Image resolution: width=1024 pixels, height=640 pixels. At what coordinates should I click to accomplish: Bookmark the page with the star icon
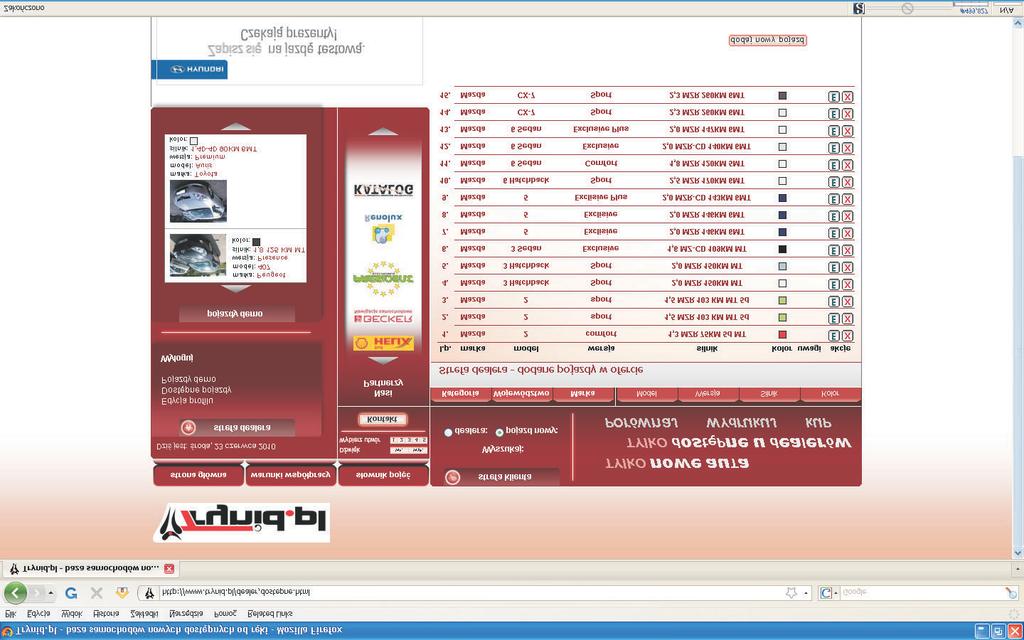tap(792, 593)
